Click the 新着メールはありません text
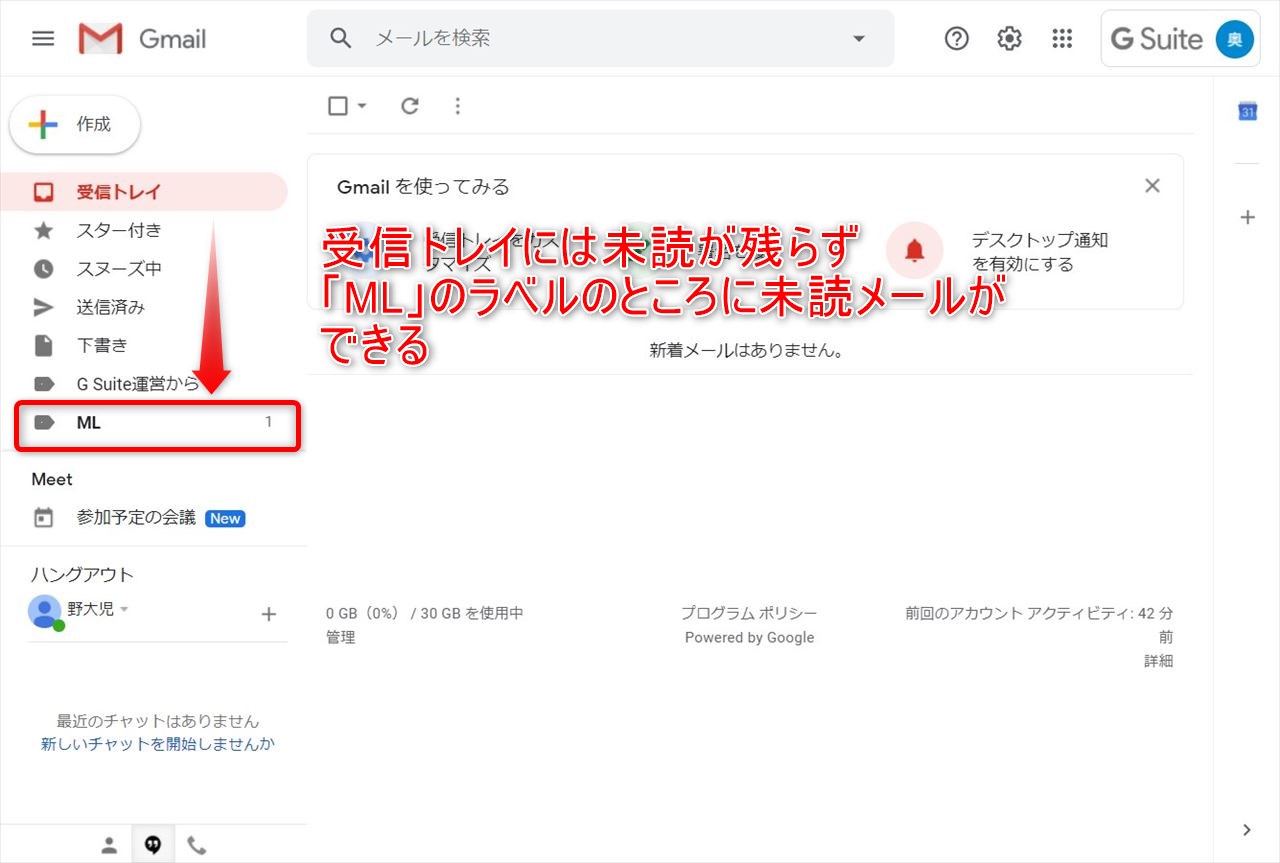The image size is (1280, 863). (x=746, y=351)
